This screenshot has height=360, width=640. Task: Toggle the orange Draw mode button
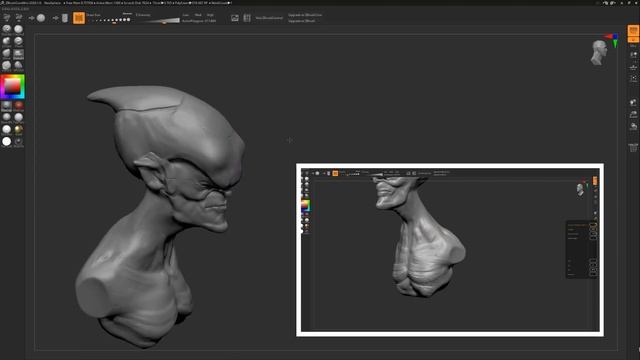pos(79,18)
